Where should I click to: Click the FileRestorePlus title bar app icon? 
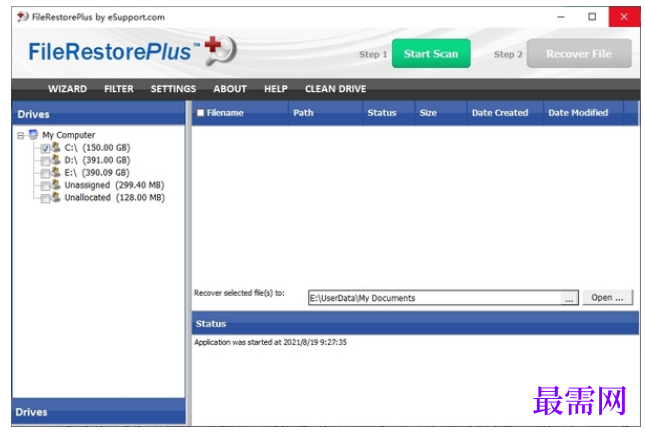[x=22, y=17]
